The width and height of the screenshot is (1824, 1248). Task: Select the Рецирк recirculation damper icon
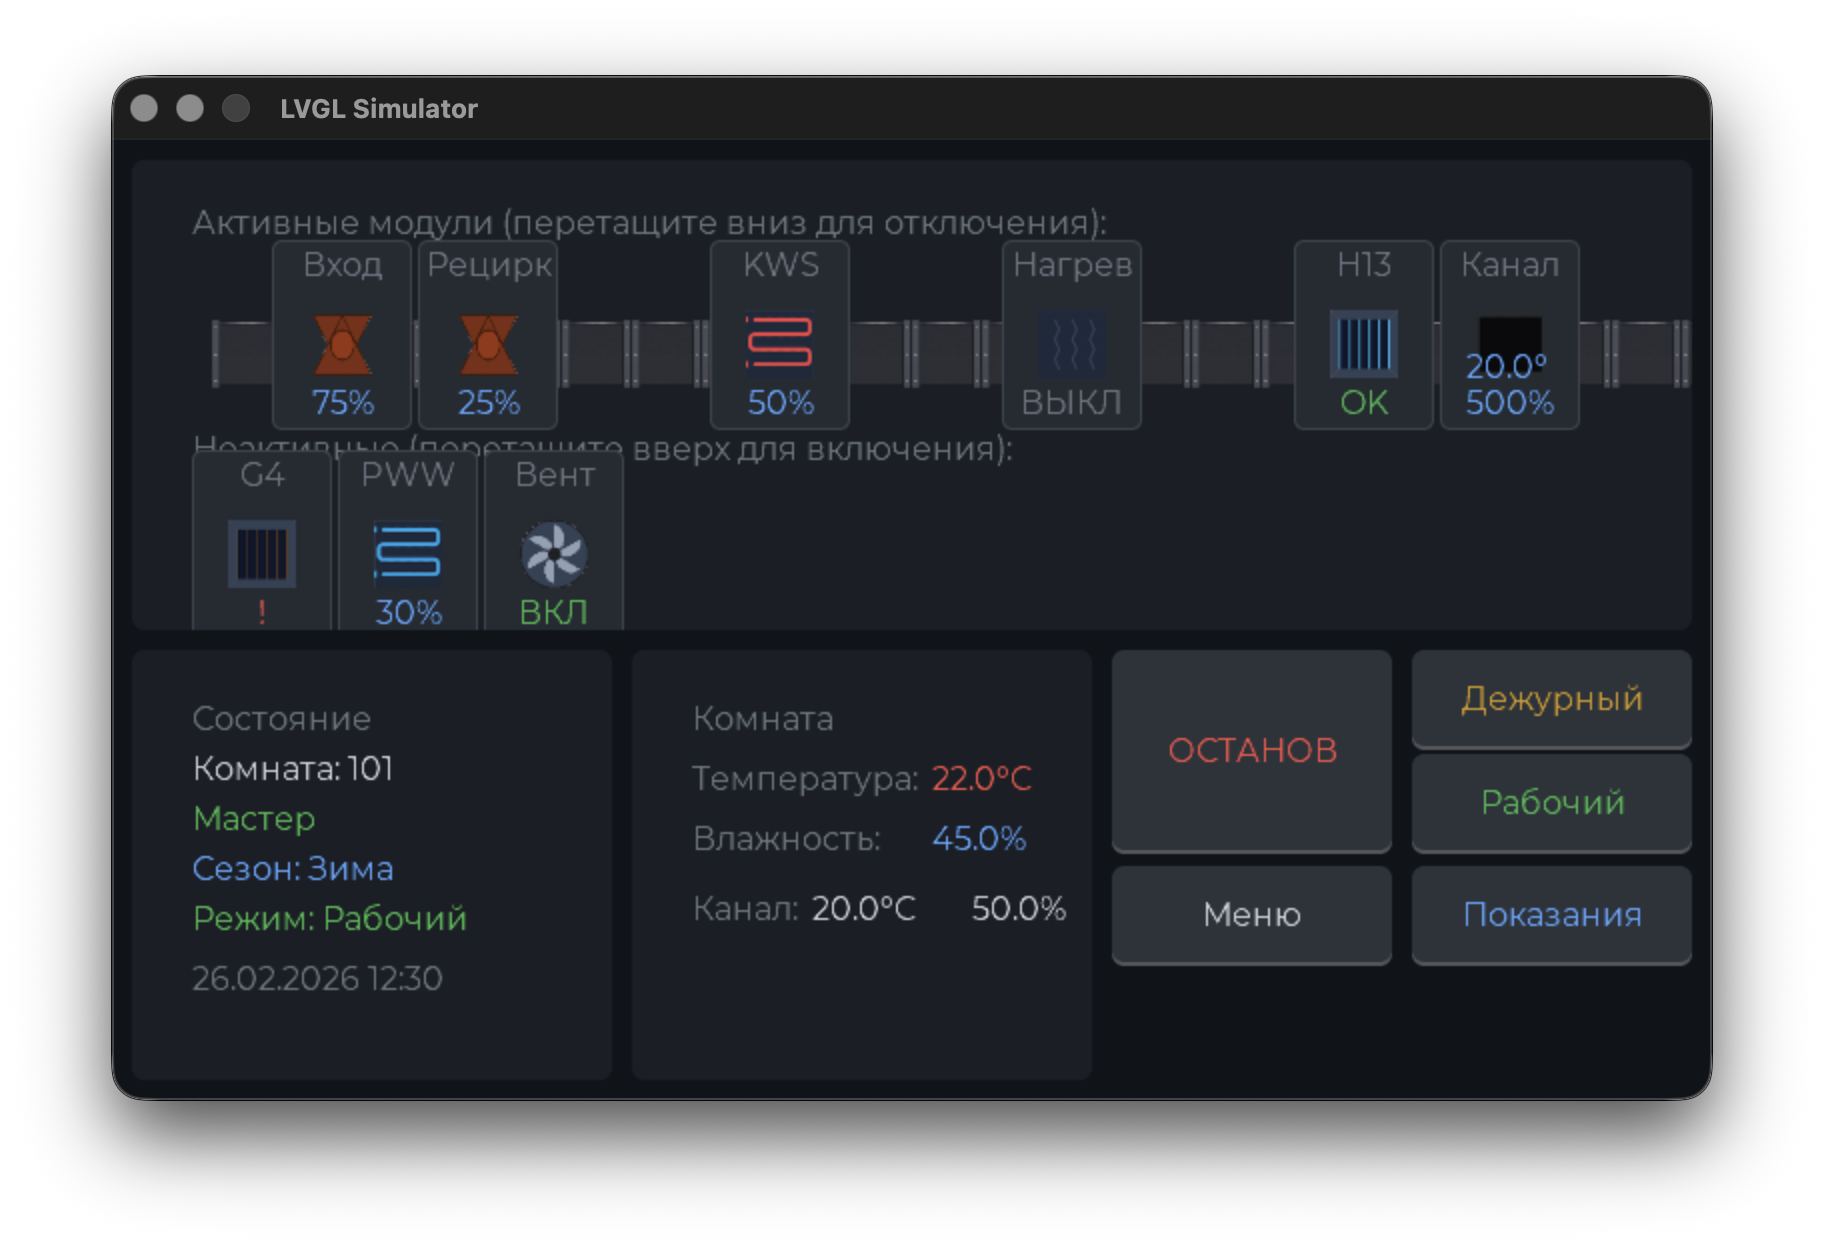pos(488,344)
